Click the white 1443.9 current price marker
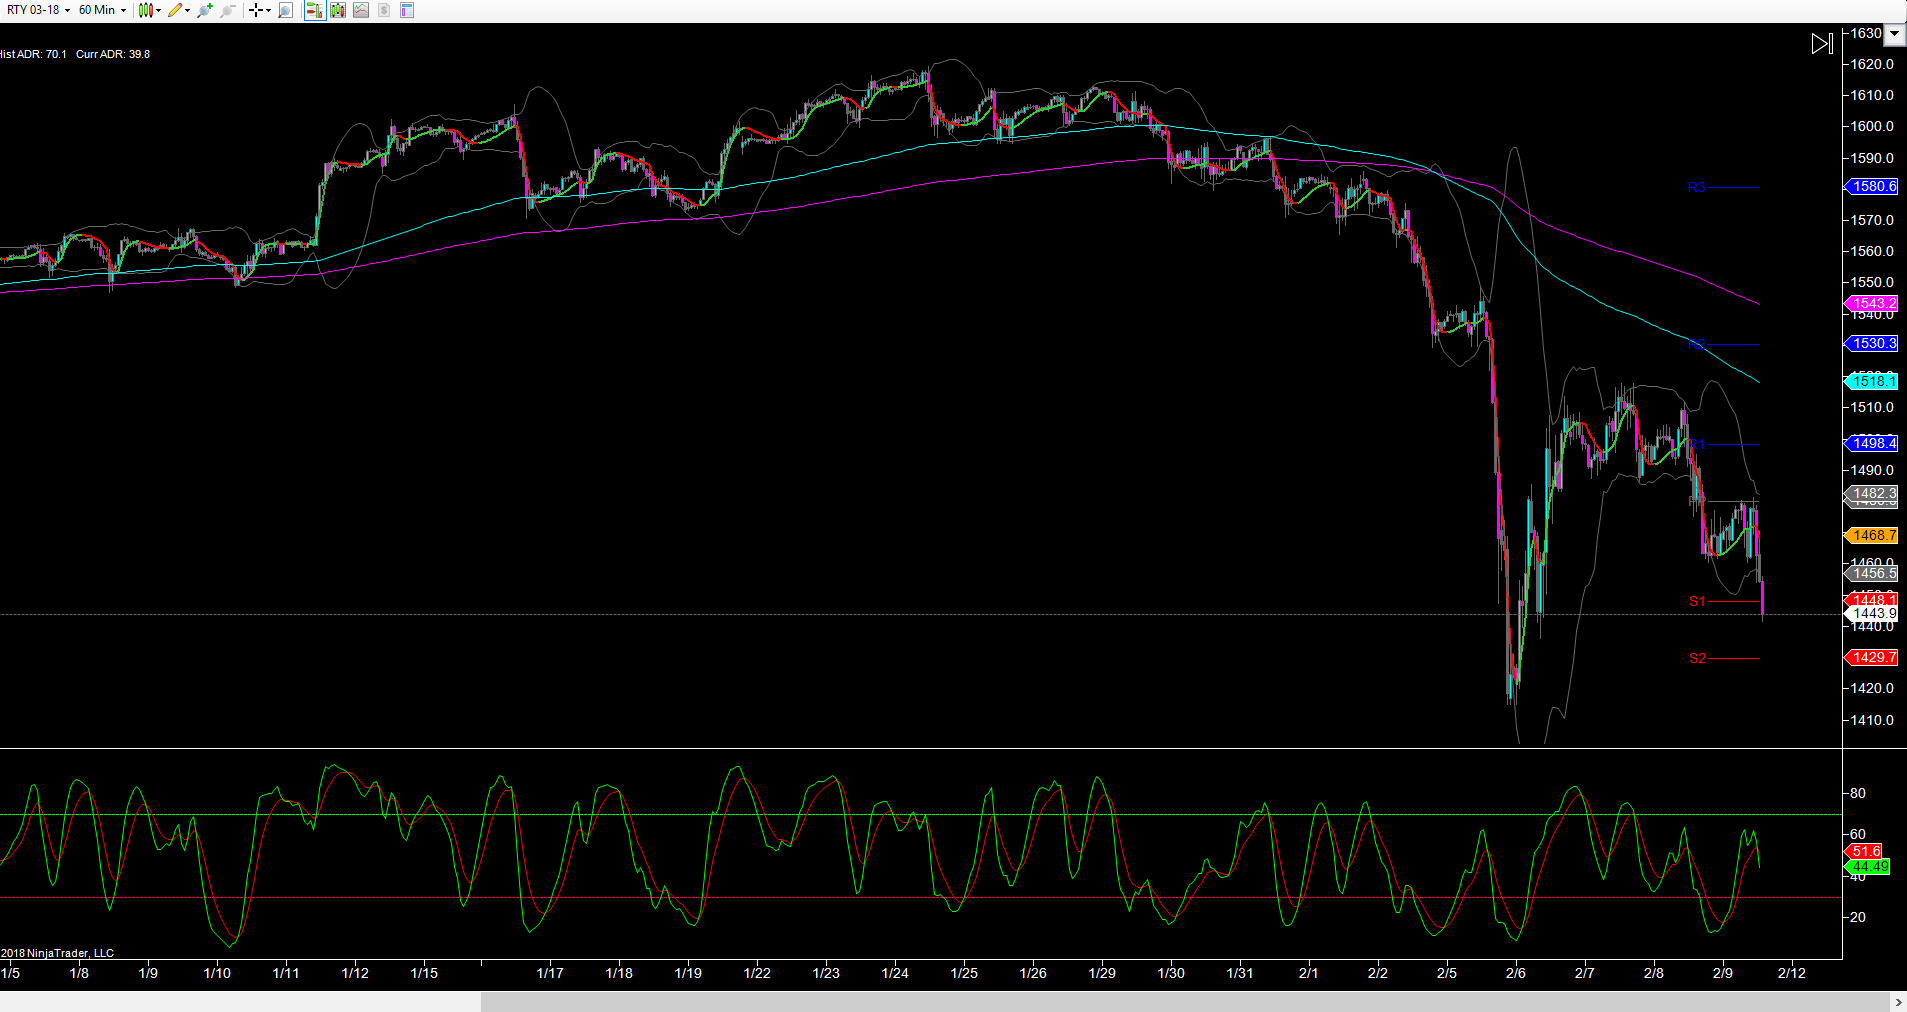This screenshot has height=1012, width=1907. pos(1870,614)
